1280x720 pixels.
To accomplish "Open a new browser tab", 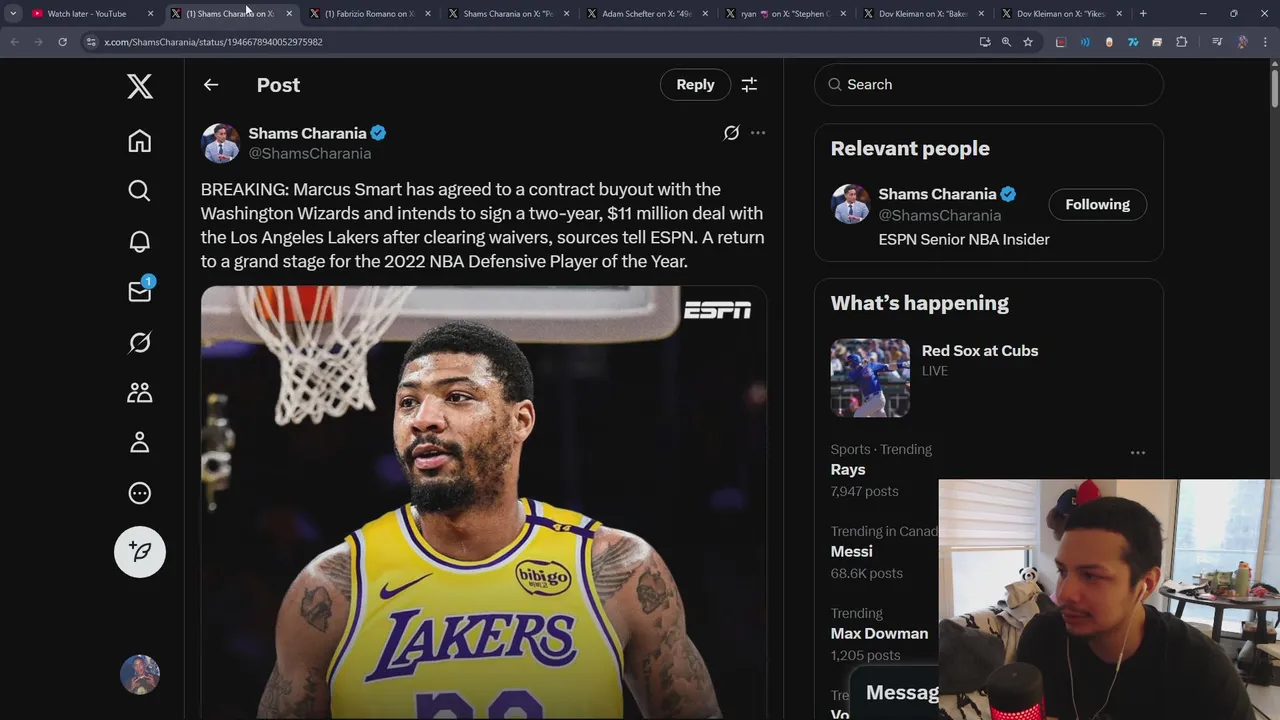I will tap(1143, 14).
